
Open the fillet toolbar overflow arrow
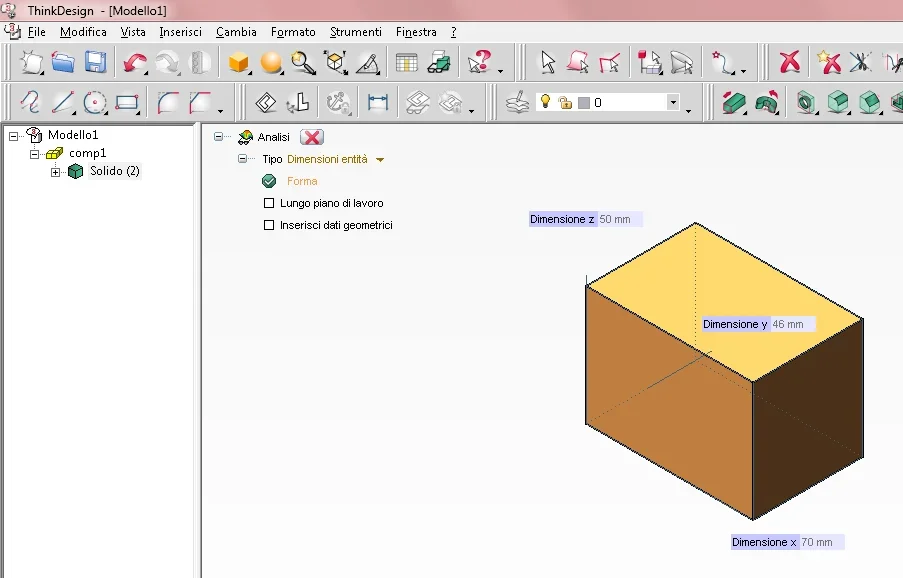[x=220, y=111]
